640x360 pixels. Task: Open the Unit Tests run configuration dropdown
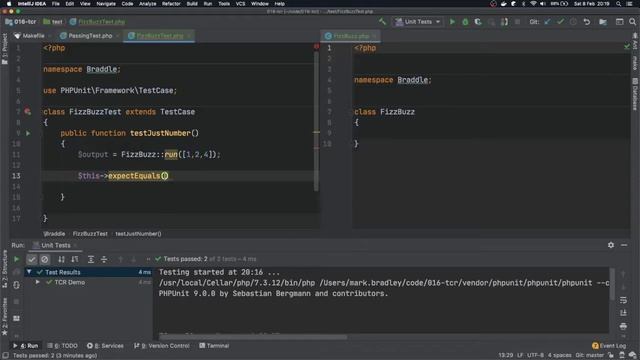coord(418,22)
